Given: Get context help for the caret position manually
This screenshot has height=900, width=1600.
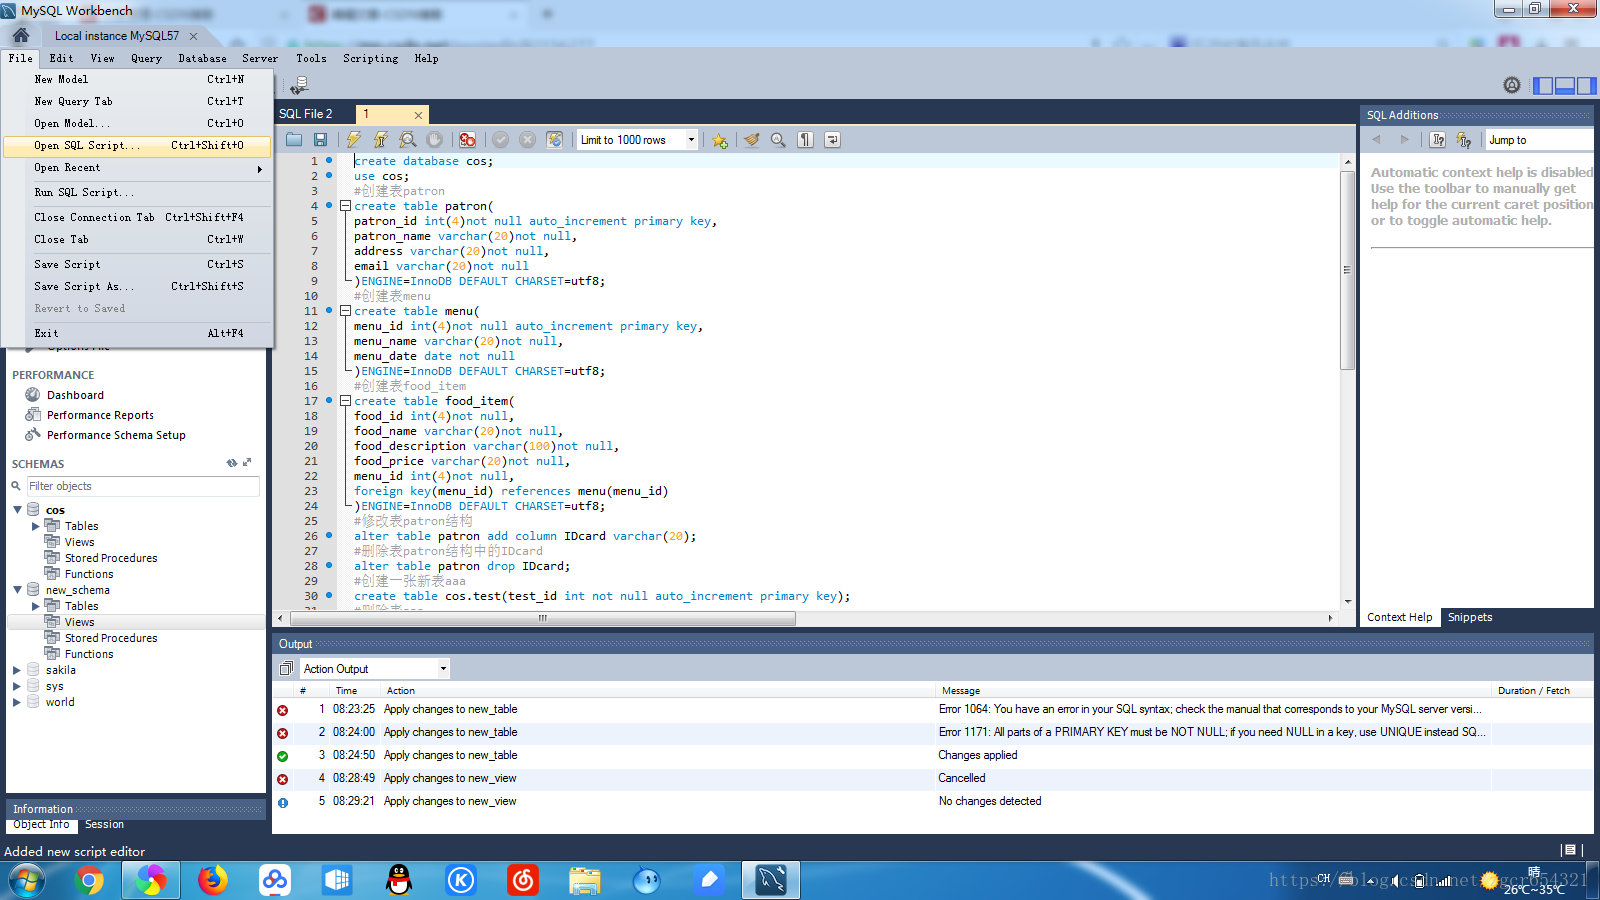Looking at the screenshot, I should pos(1438,140).
